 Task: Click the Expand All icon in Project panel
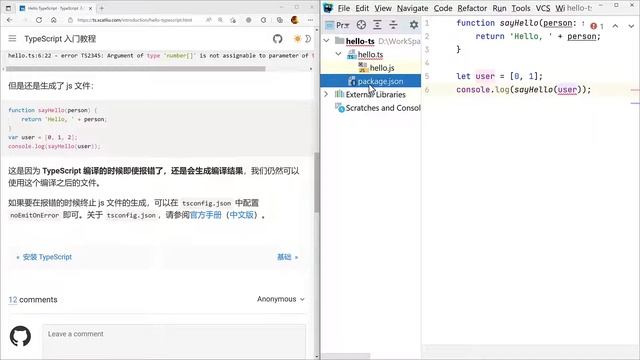pyautogui.click(x=377, y=25)
